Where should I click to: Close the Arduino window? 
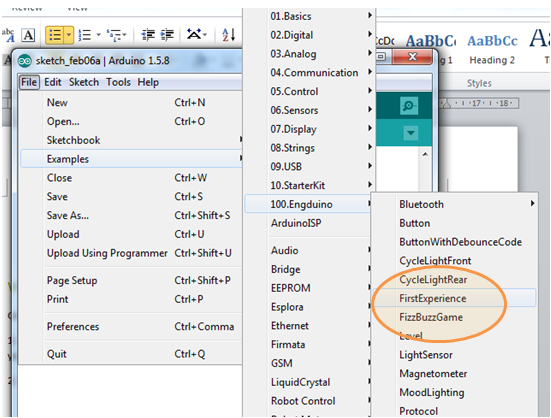point(412,57)
